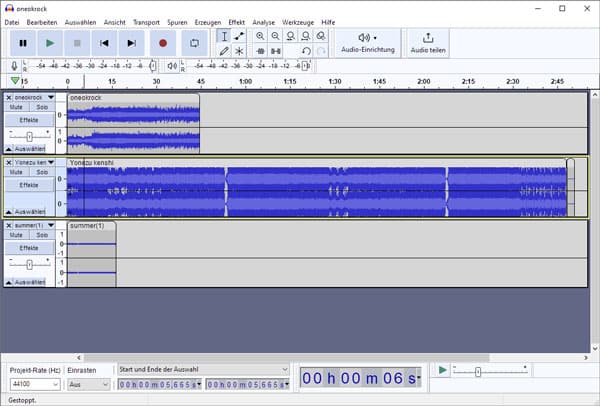600x406 pixels.
Task: Open the Effekt menu
Action: [236, 23]
